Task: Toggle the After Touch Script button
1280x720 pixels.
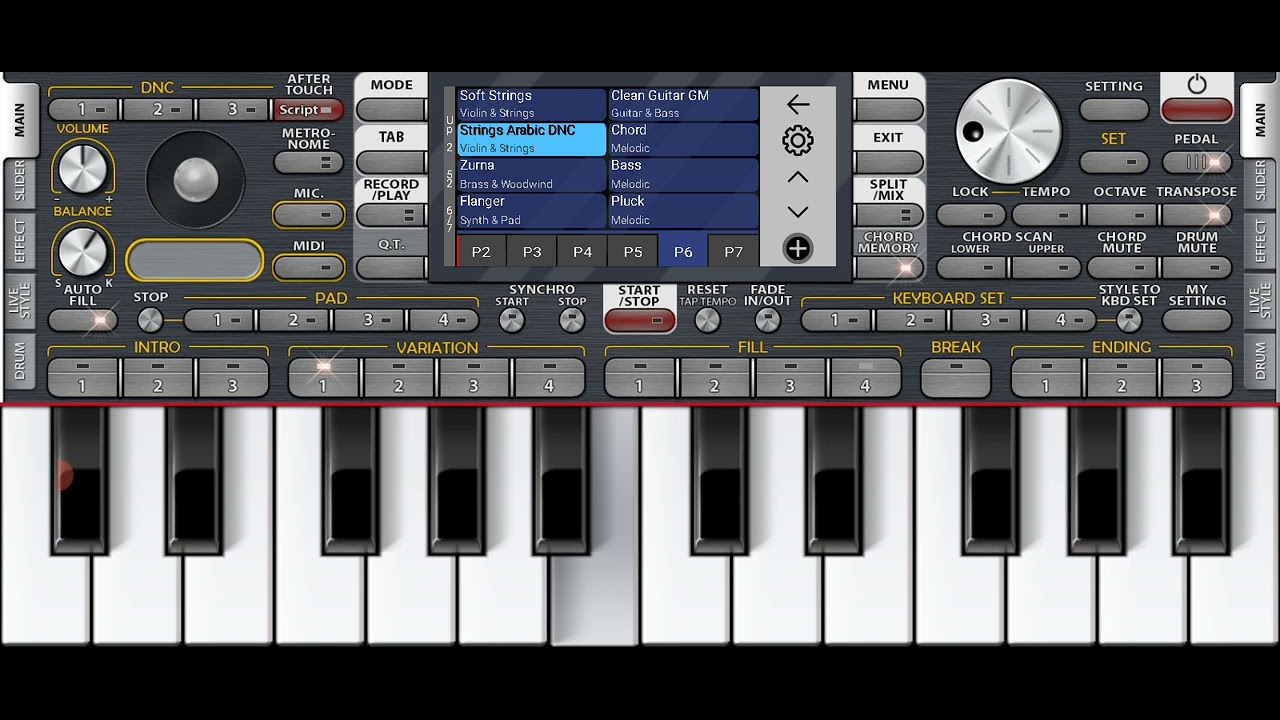Action: 309,110
